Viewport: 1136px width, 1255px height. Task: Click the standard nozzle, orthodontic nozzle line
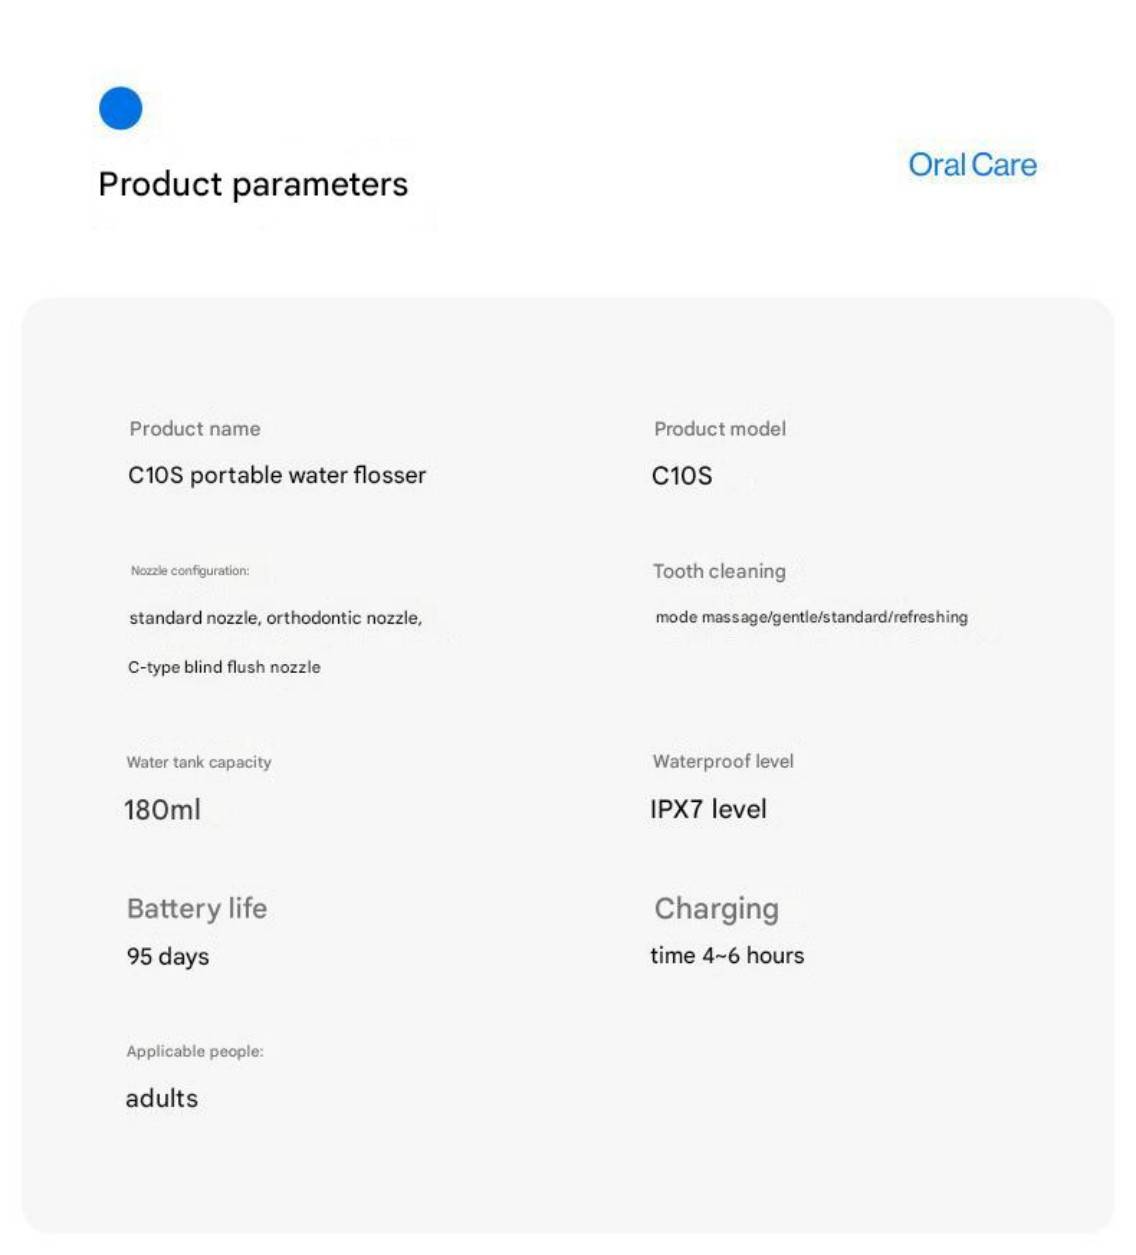[275, 618]
